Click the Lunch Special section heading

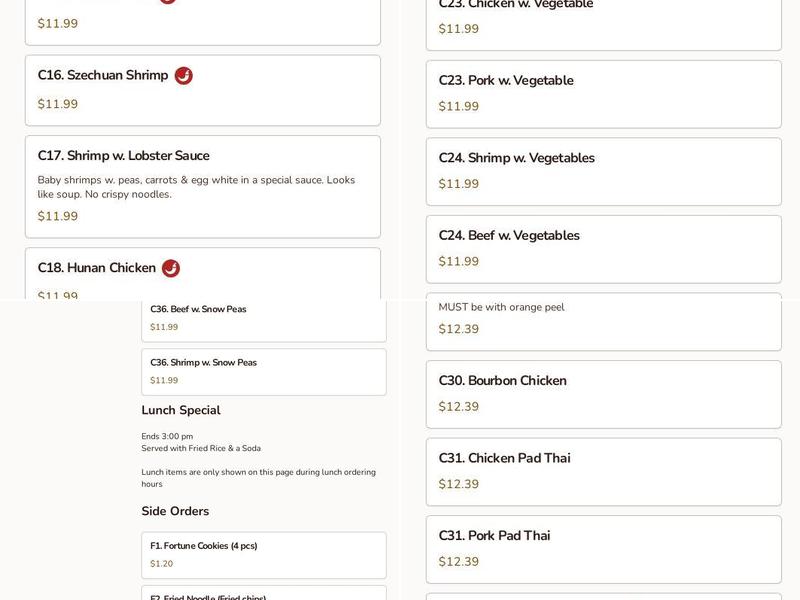[181, 410]
